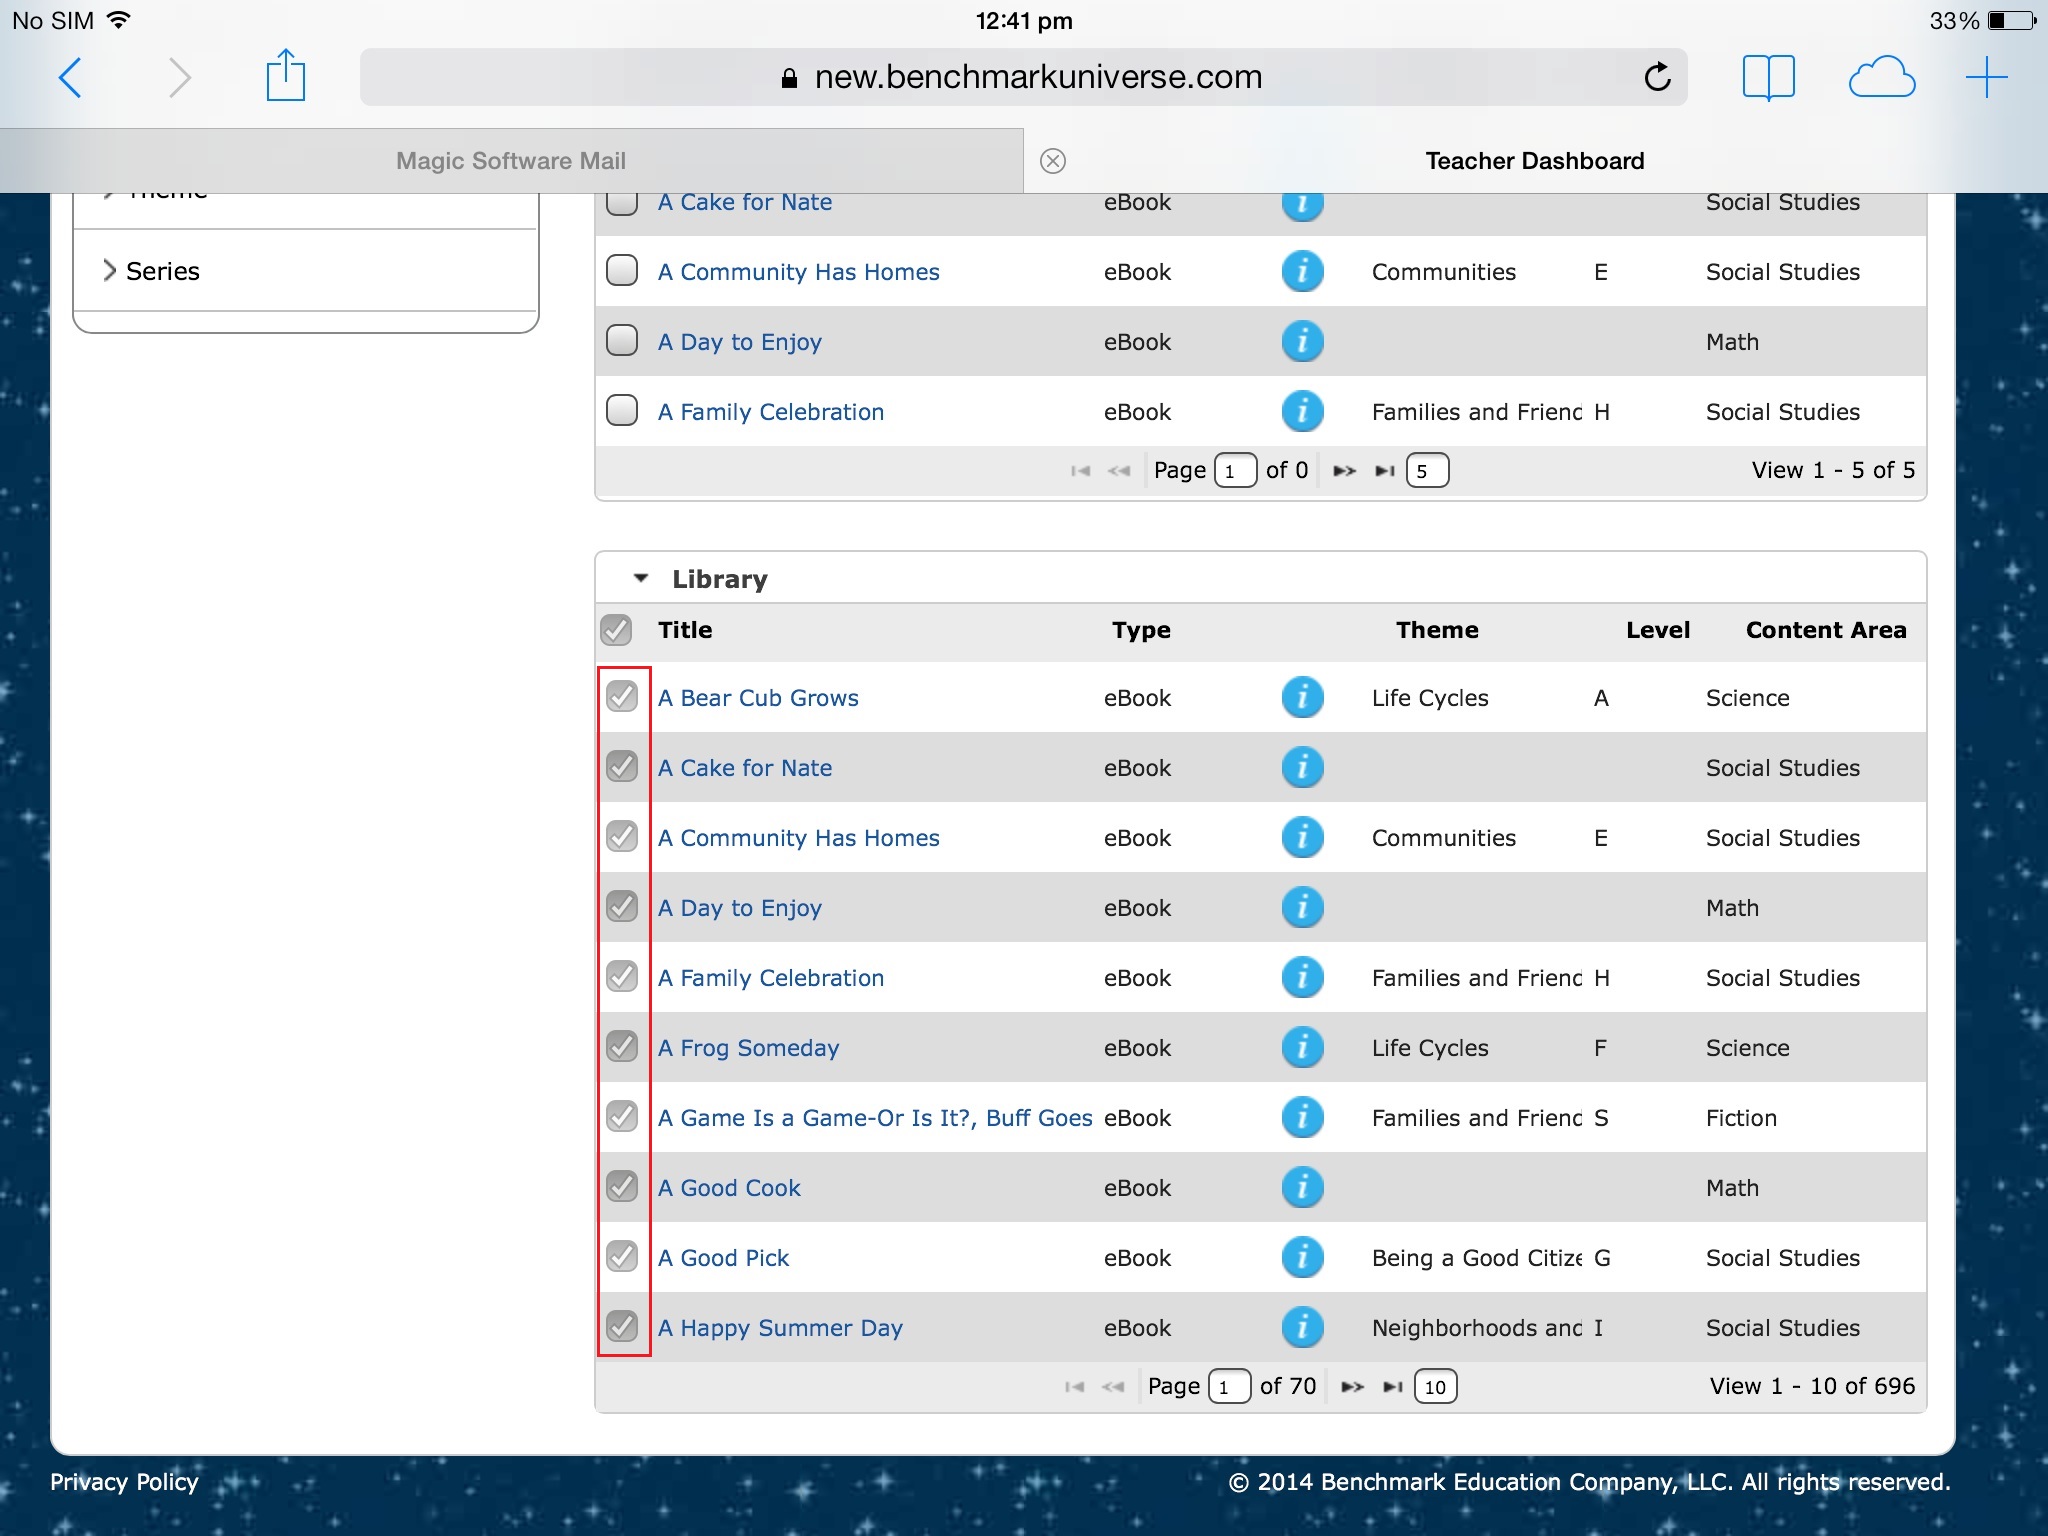
Task: Open info for A Good Pick
Action: pos(1302,1257)
